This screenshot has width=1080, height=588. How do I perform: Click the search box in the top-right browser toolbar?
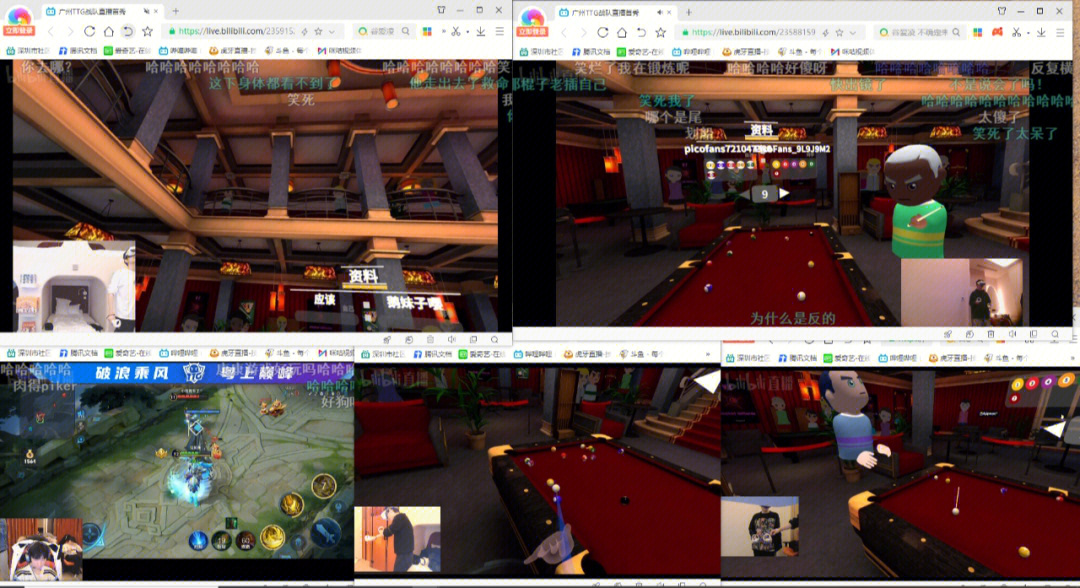(920, 32)
